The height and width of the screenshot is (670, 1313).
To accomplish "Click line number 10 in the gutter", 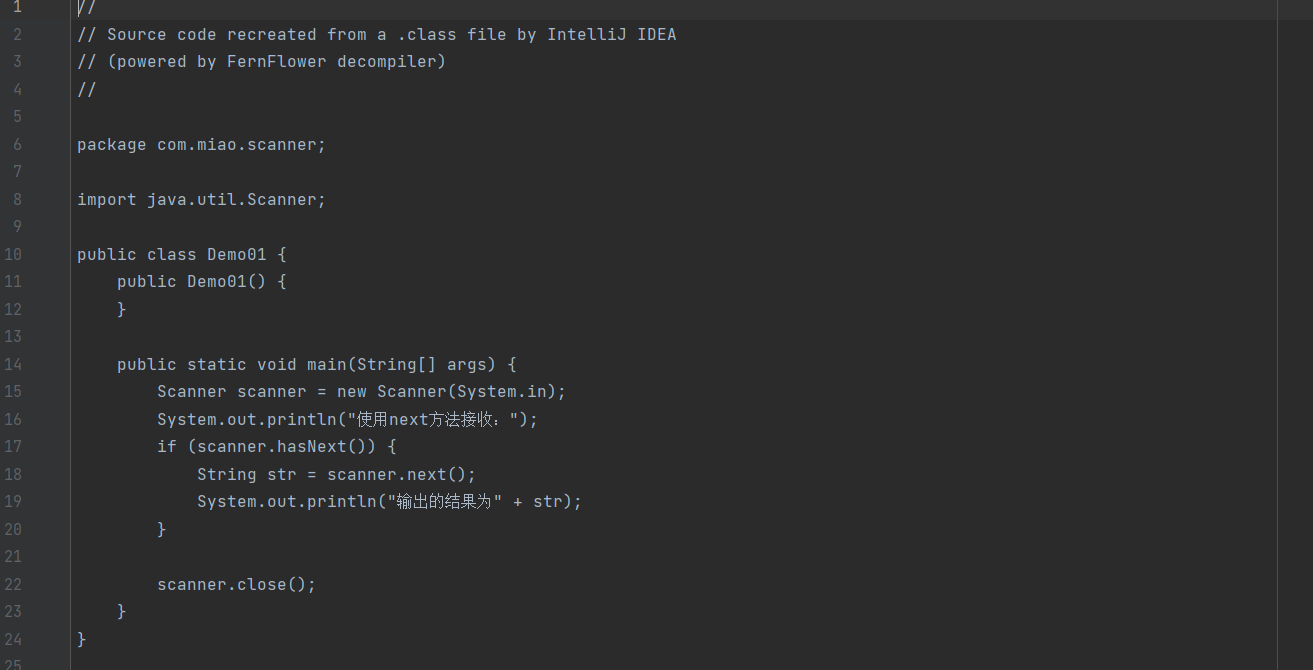I will click(x=13, y=255).
